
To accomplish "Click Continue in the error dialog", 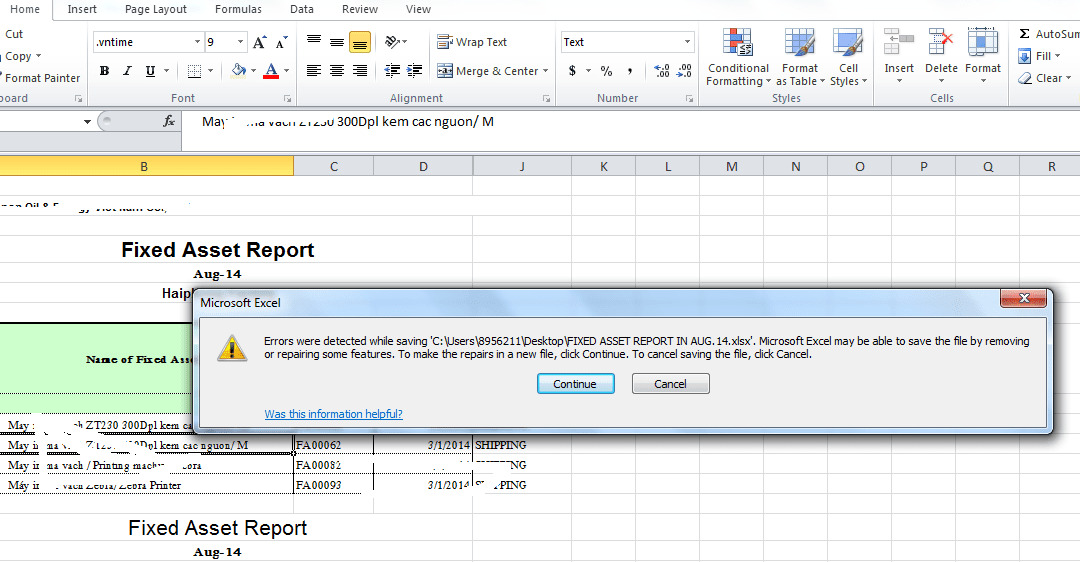I will (x=575, y=384).
